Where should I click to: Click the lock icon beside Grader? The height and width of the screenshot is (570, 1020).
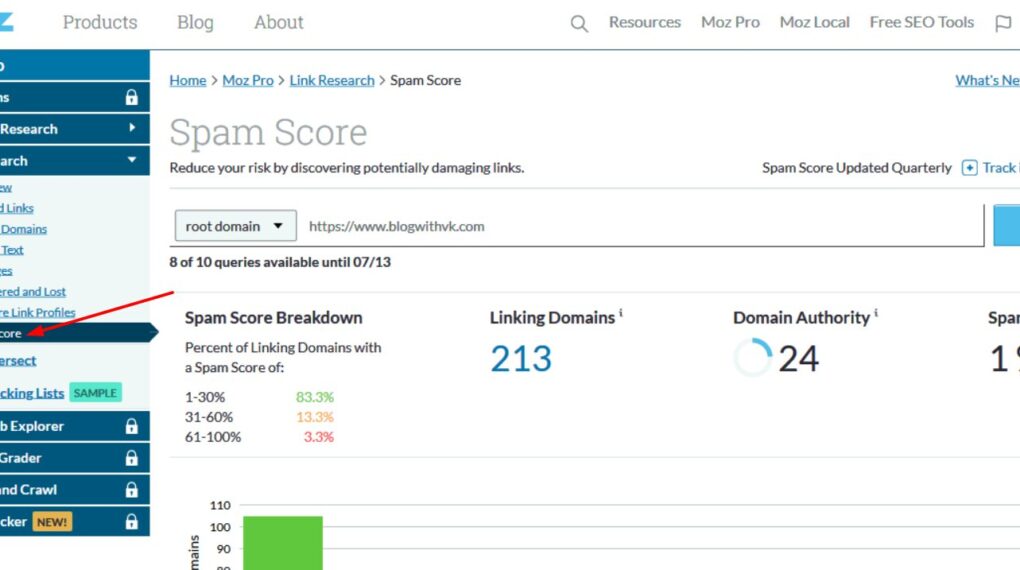(x=131, y=458)
